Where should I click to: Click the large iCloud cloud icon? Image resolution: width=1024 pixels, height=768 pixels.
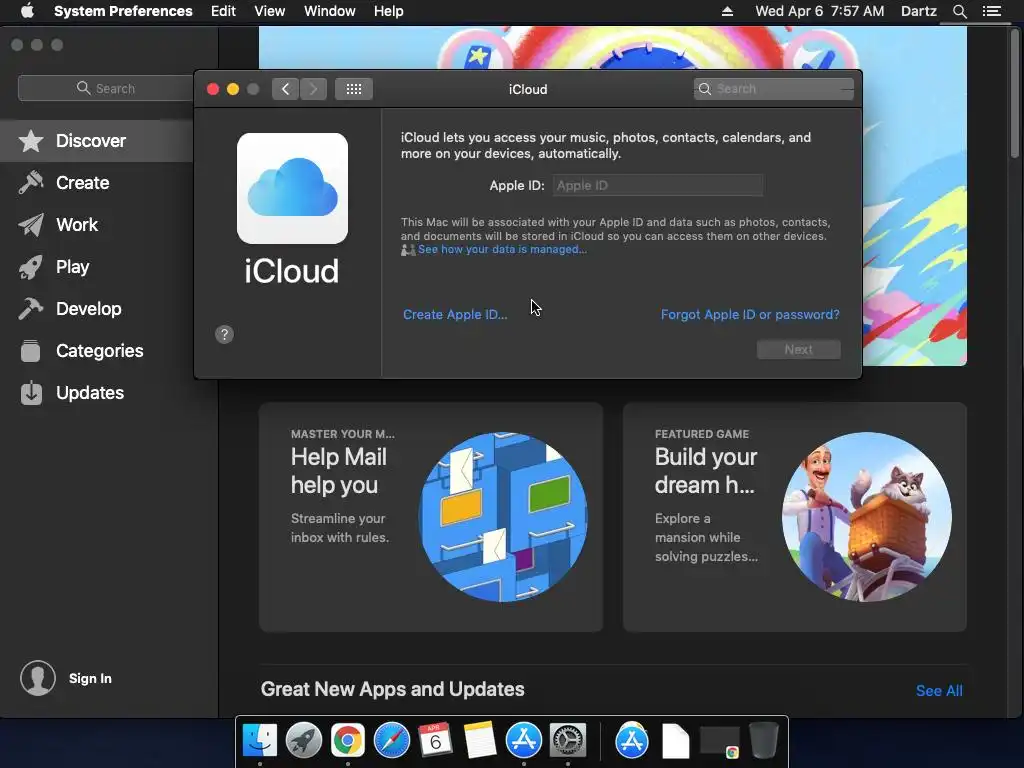point(292,188)
